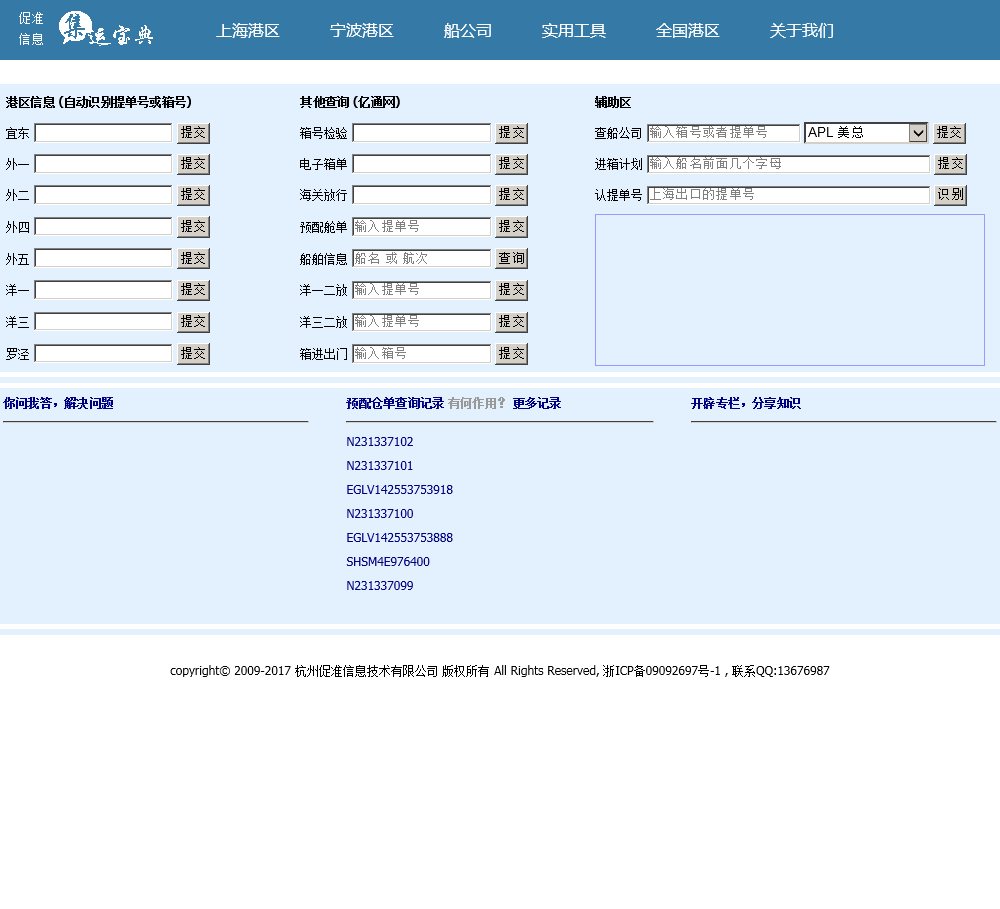Image resolution: width=1000 pixels, height=909 pixels.
Task: Click the large text area in 辅助区
Action: click(x=789, y=290)
